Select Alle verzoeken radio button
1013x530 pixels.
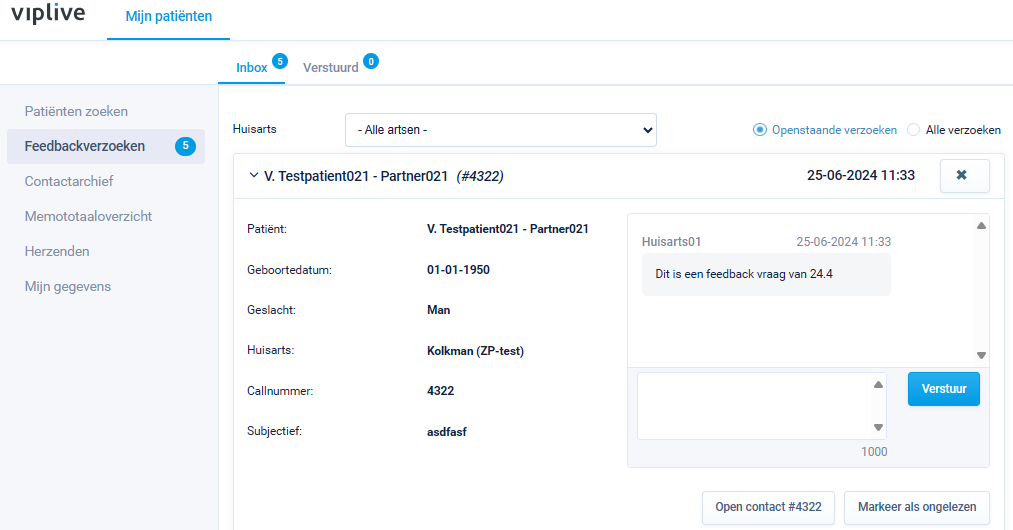913,130
